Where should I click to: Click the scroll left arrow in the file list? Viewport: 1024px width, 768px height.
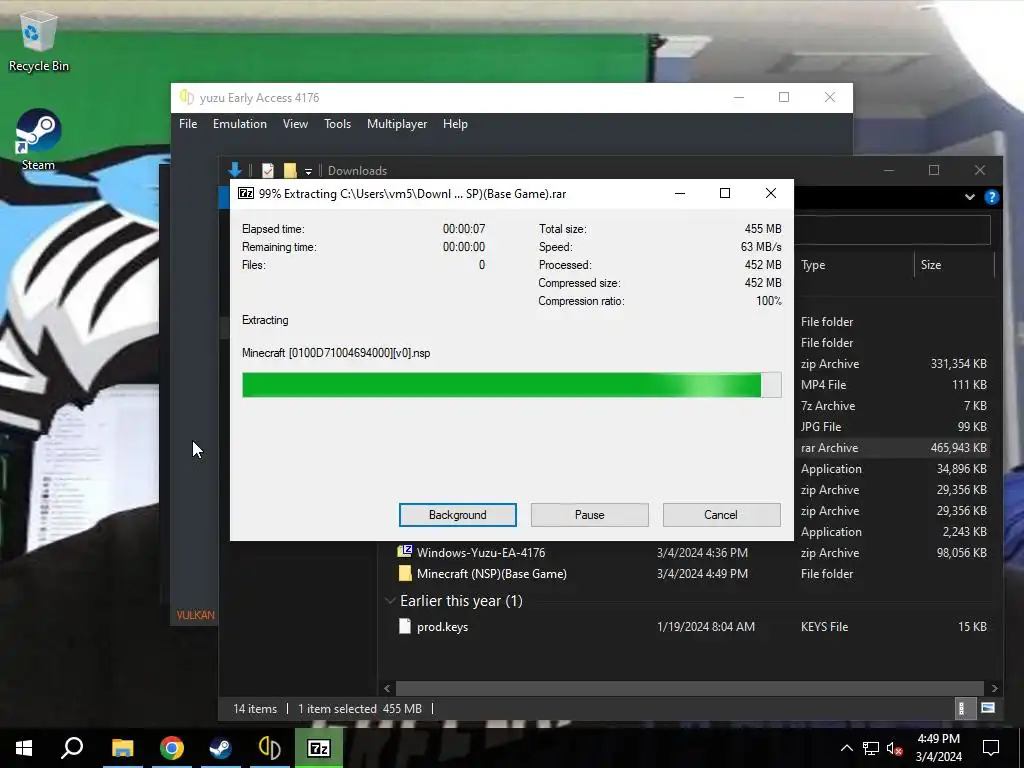click(387, 688)
